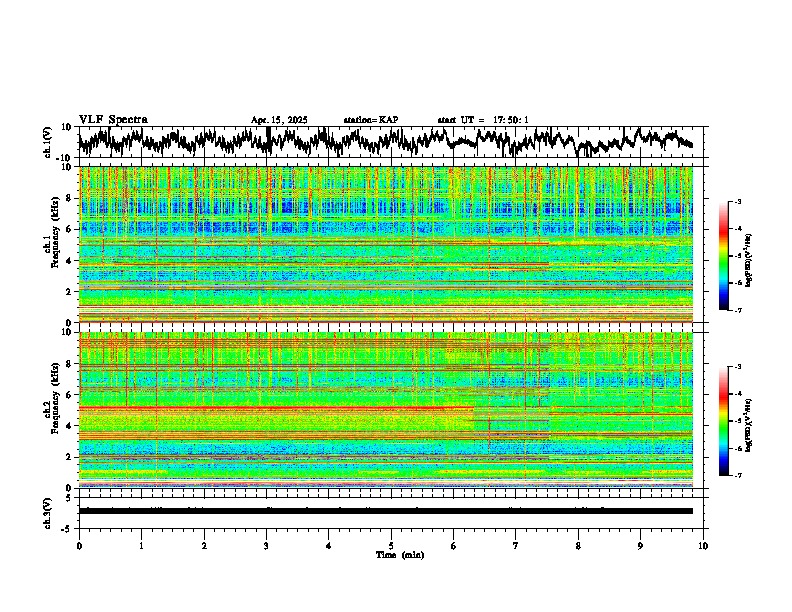Click the "VLF Spectra" title text
The width and height of the screenshot is (792, 612).
113,120
